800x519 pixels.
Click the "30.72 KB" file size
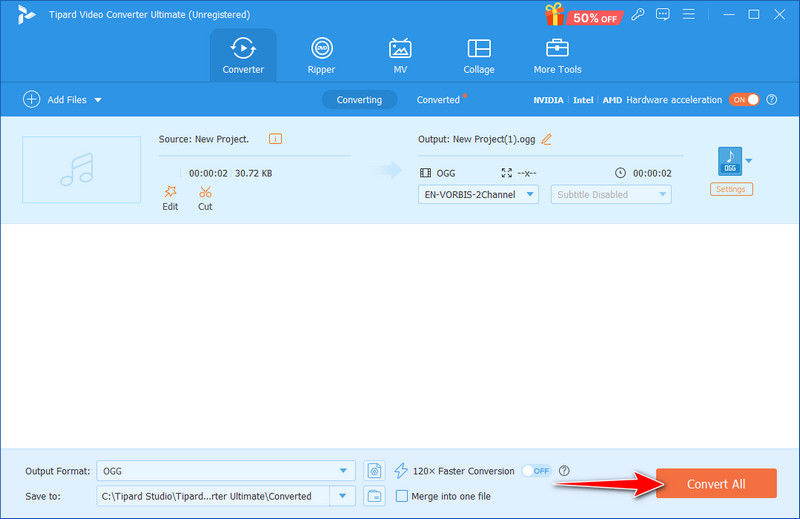(254, 174)
